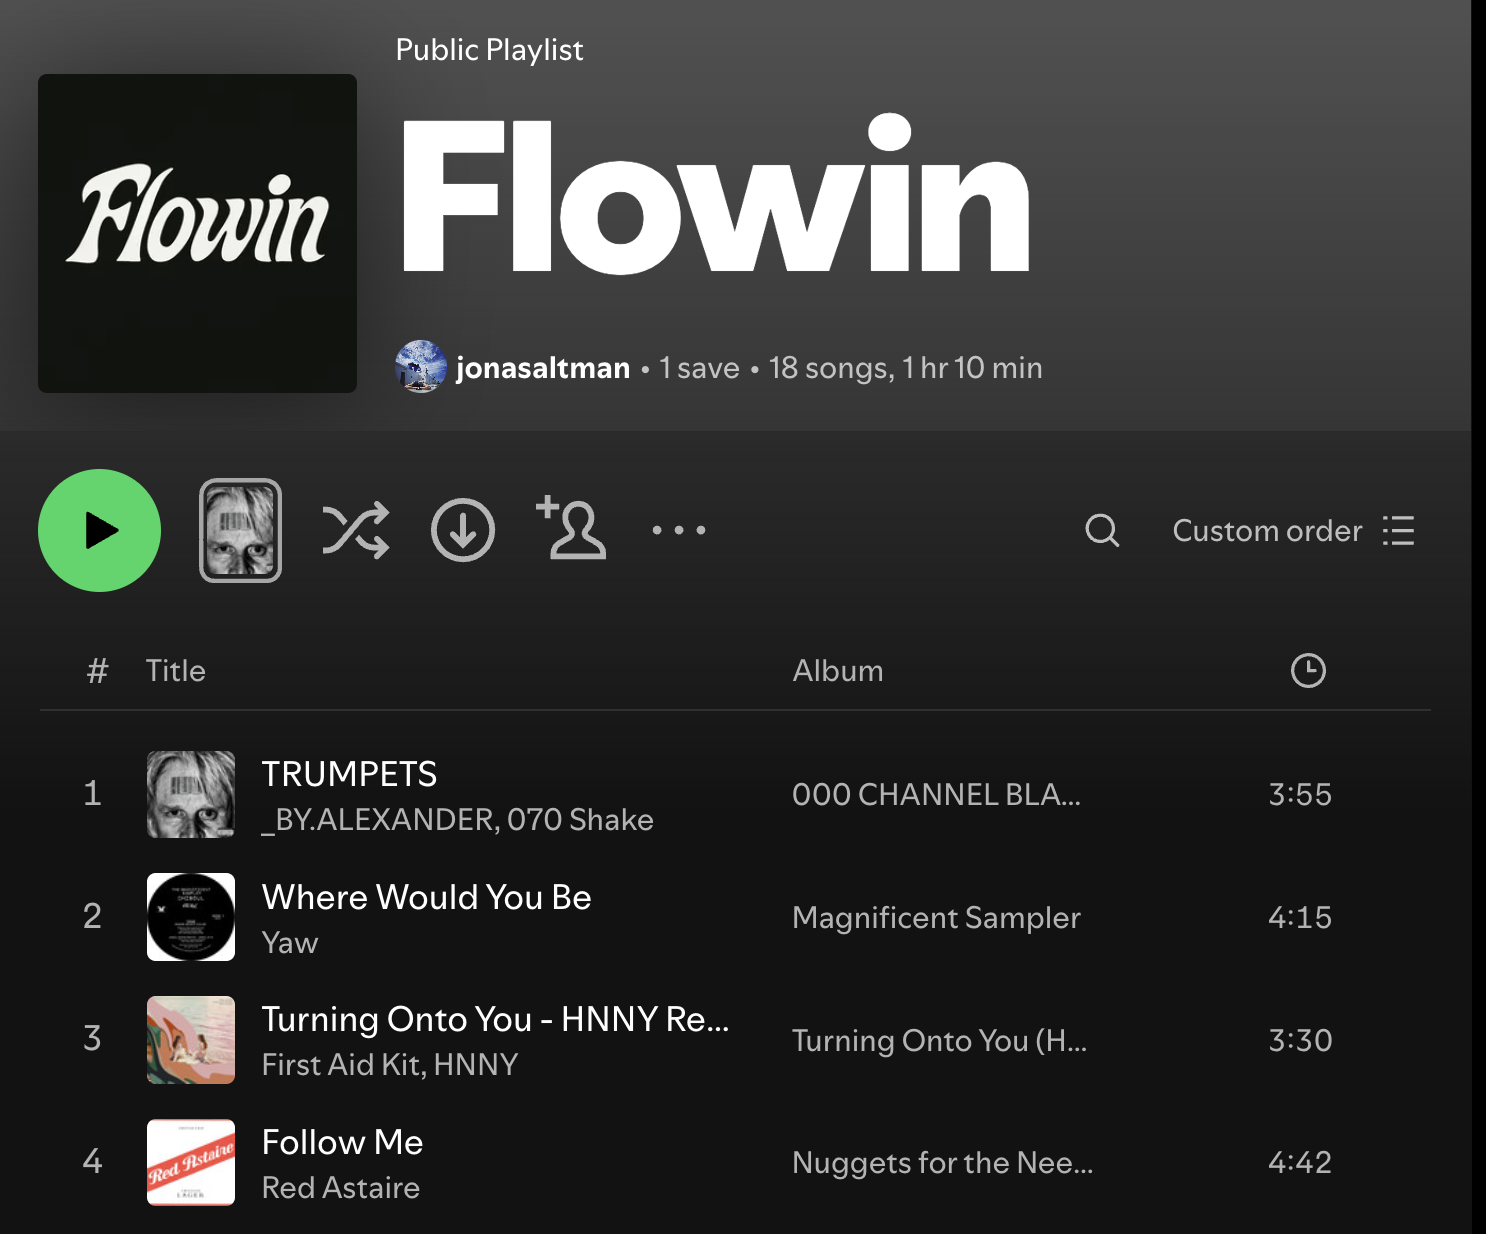1486x1234 pixels.
Task: Download the playlist for offline listening
Action: pos(463,530)
